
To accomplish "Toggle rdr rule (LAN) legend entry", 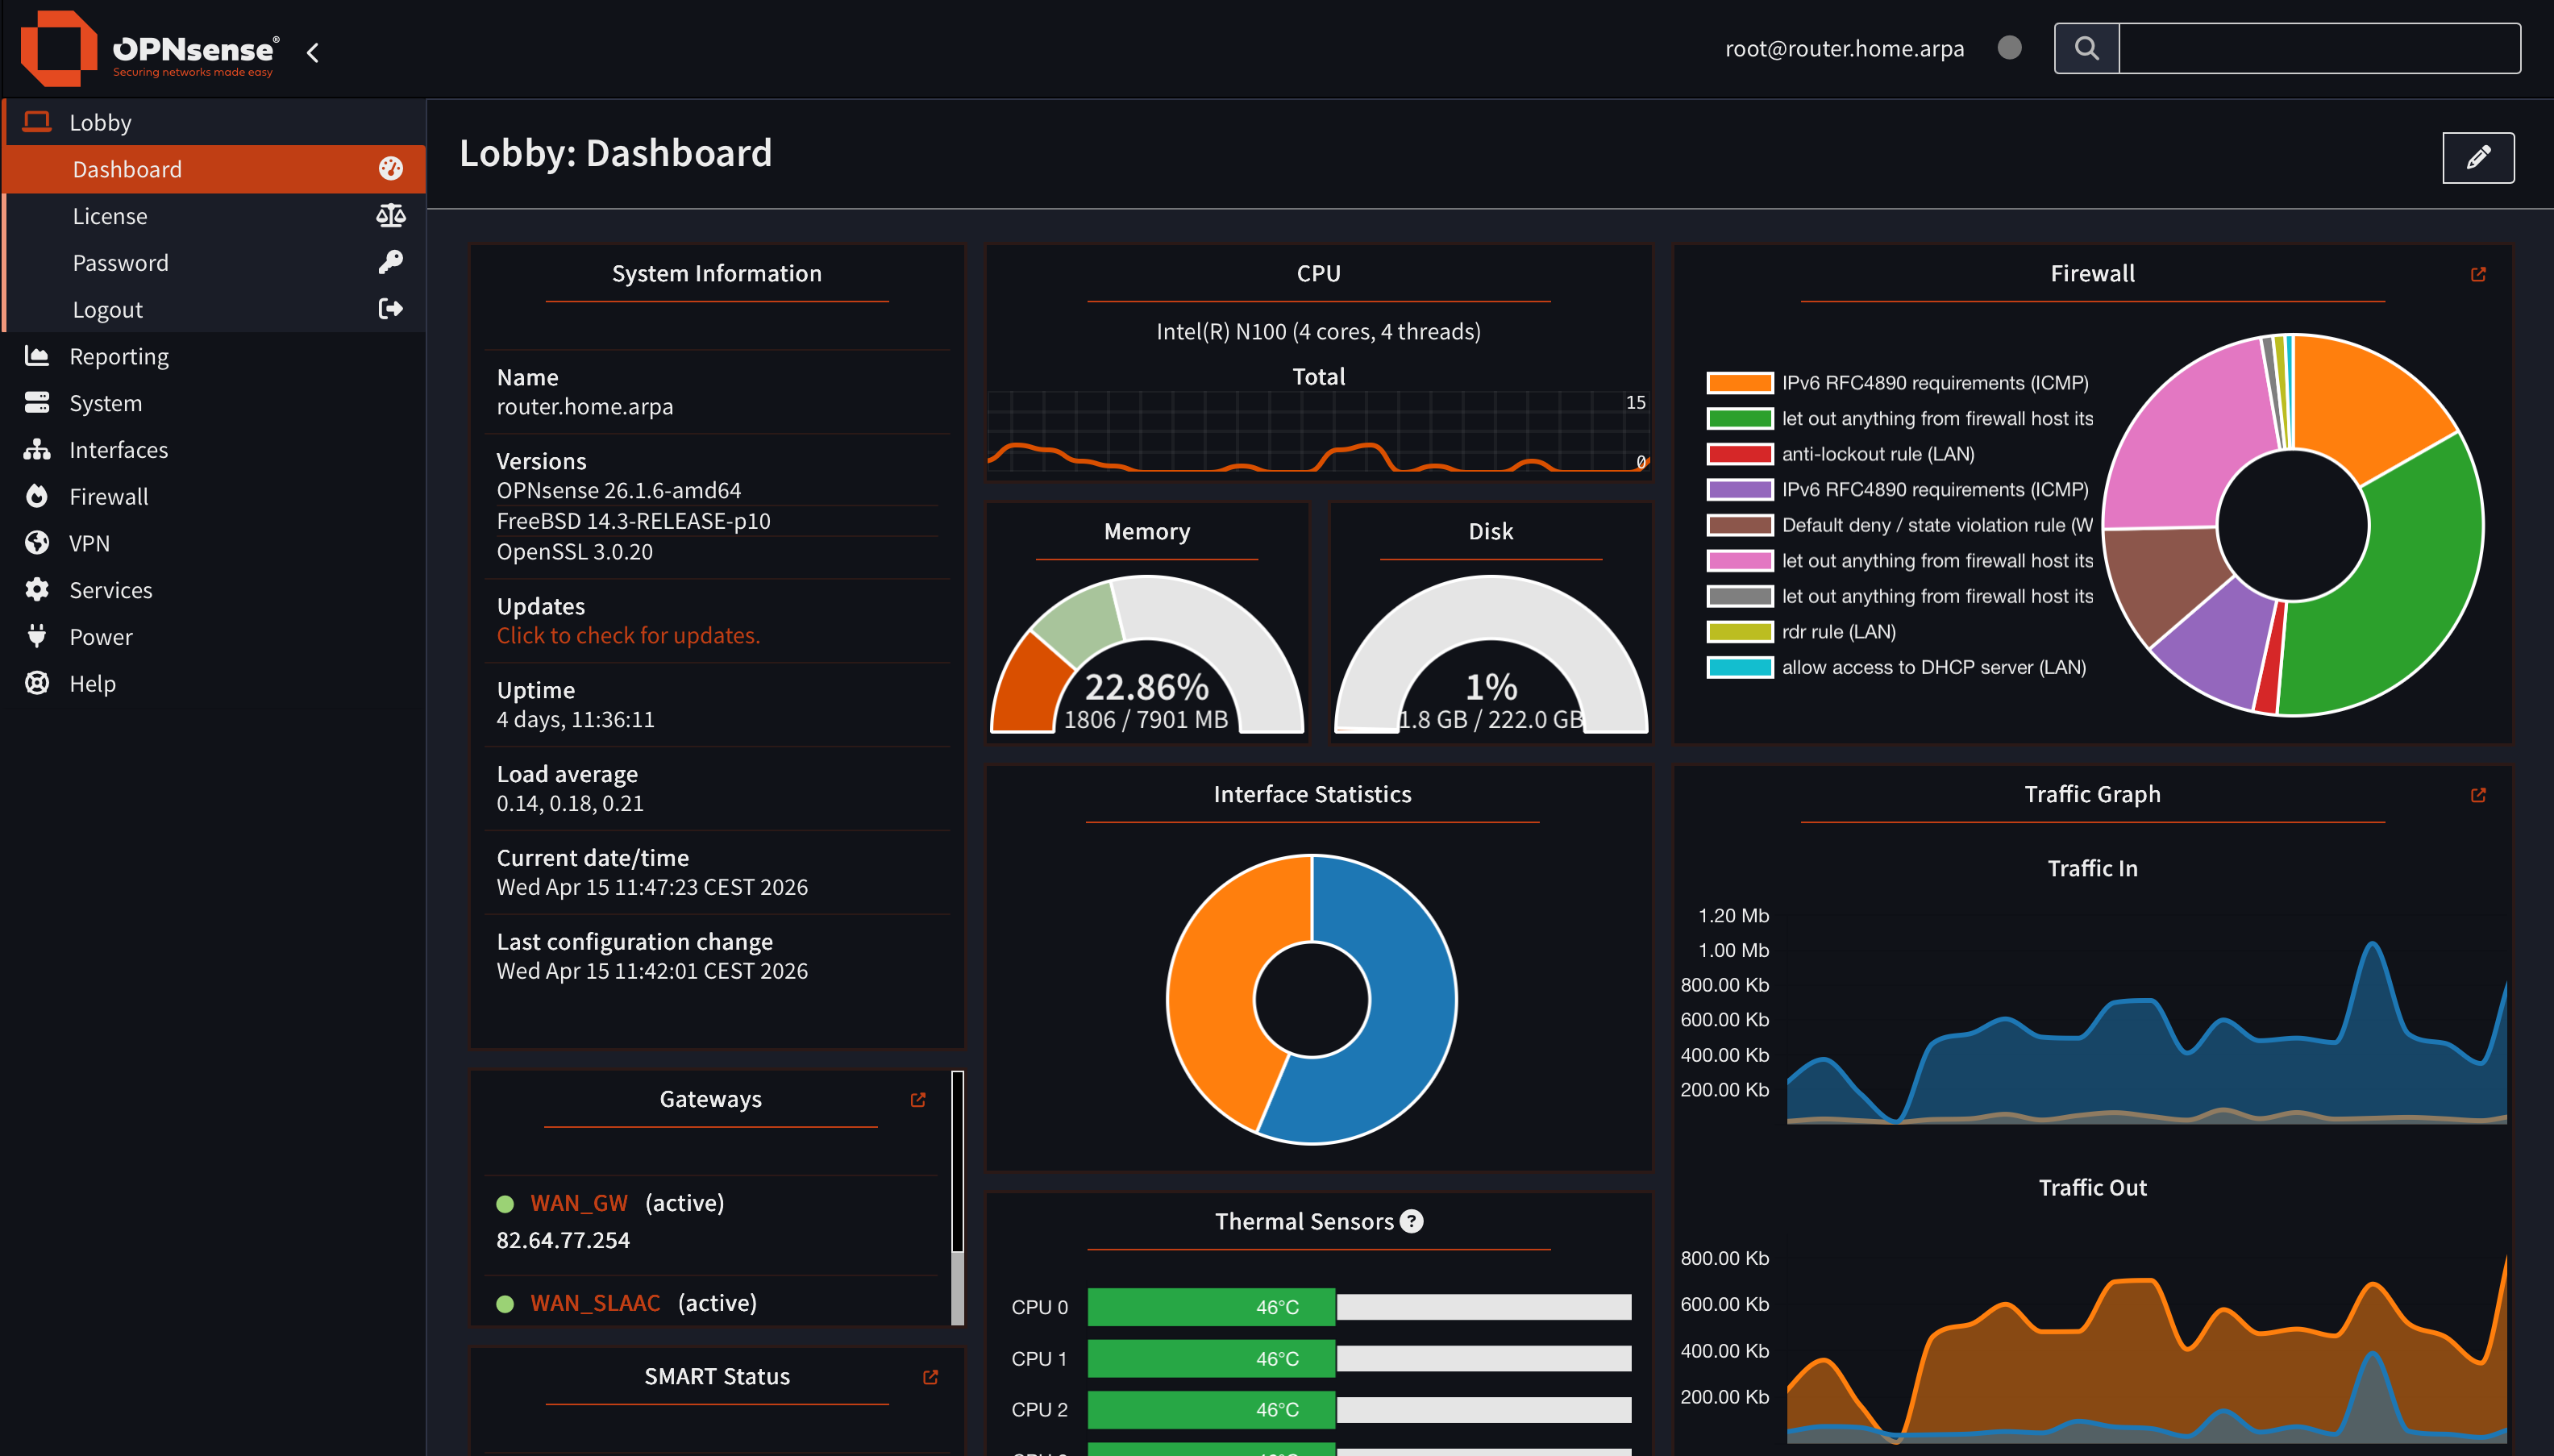I will point(1838,632).
